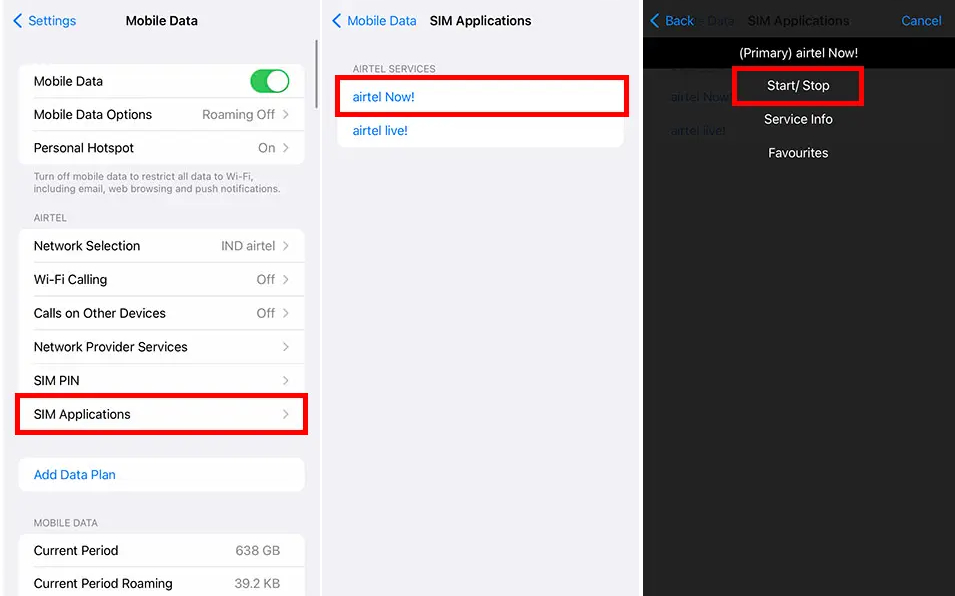Screen dimensions: 955x596
Task: Open Wi-Fi Calling settings
Action: (161, 279)
